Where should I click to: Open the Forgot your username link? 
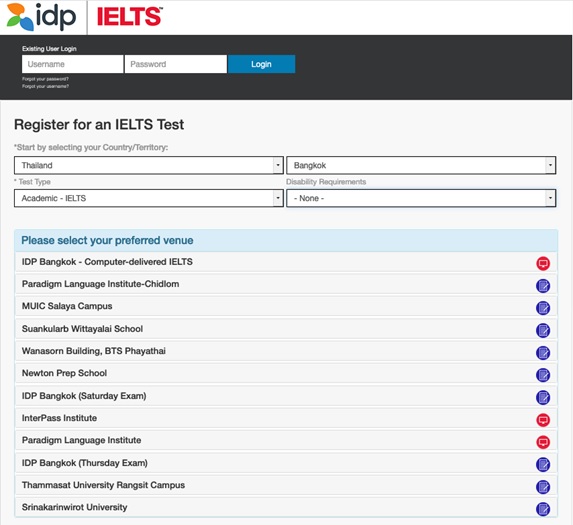coord(45,86)
